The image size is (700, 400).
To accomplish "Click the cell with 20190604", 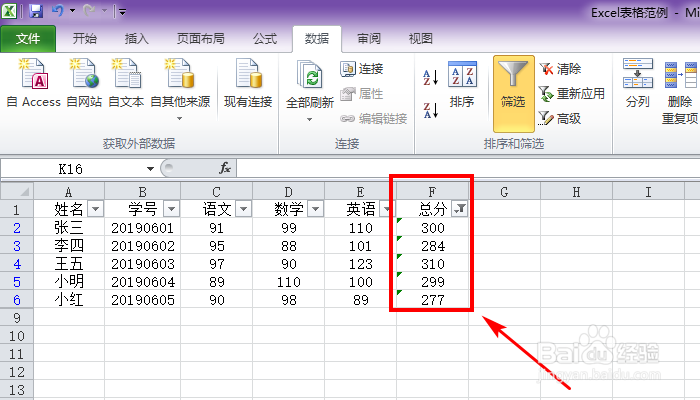I will [142, 282].
